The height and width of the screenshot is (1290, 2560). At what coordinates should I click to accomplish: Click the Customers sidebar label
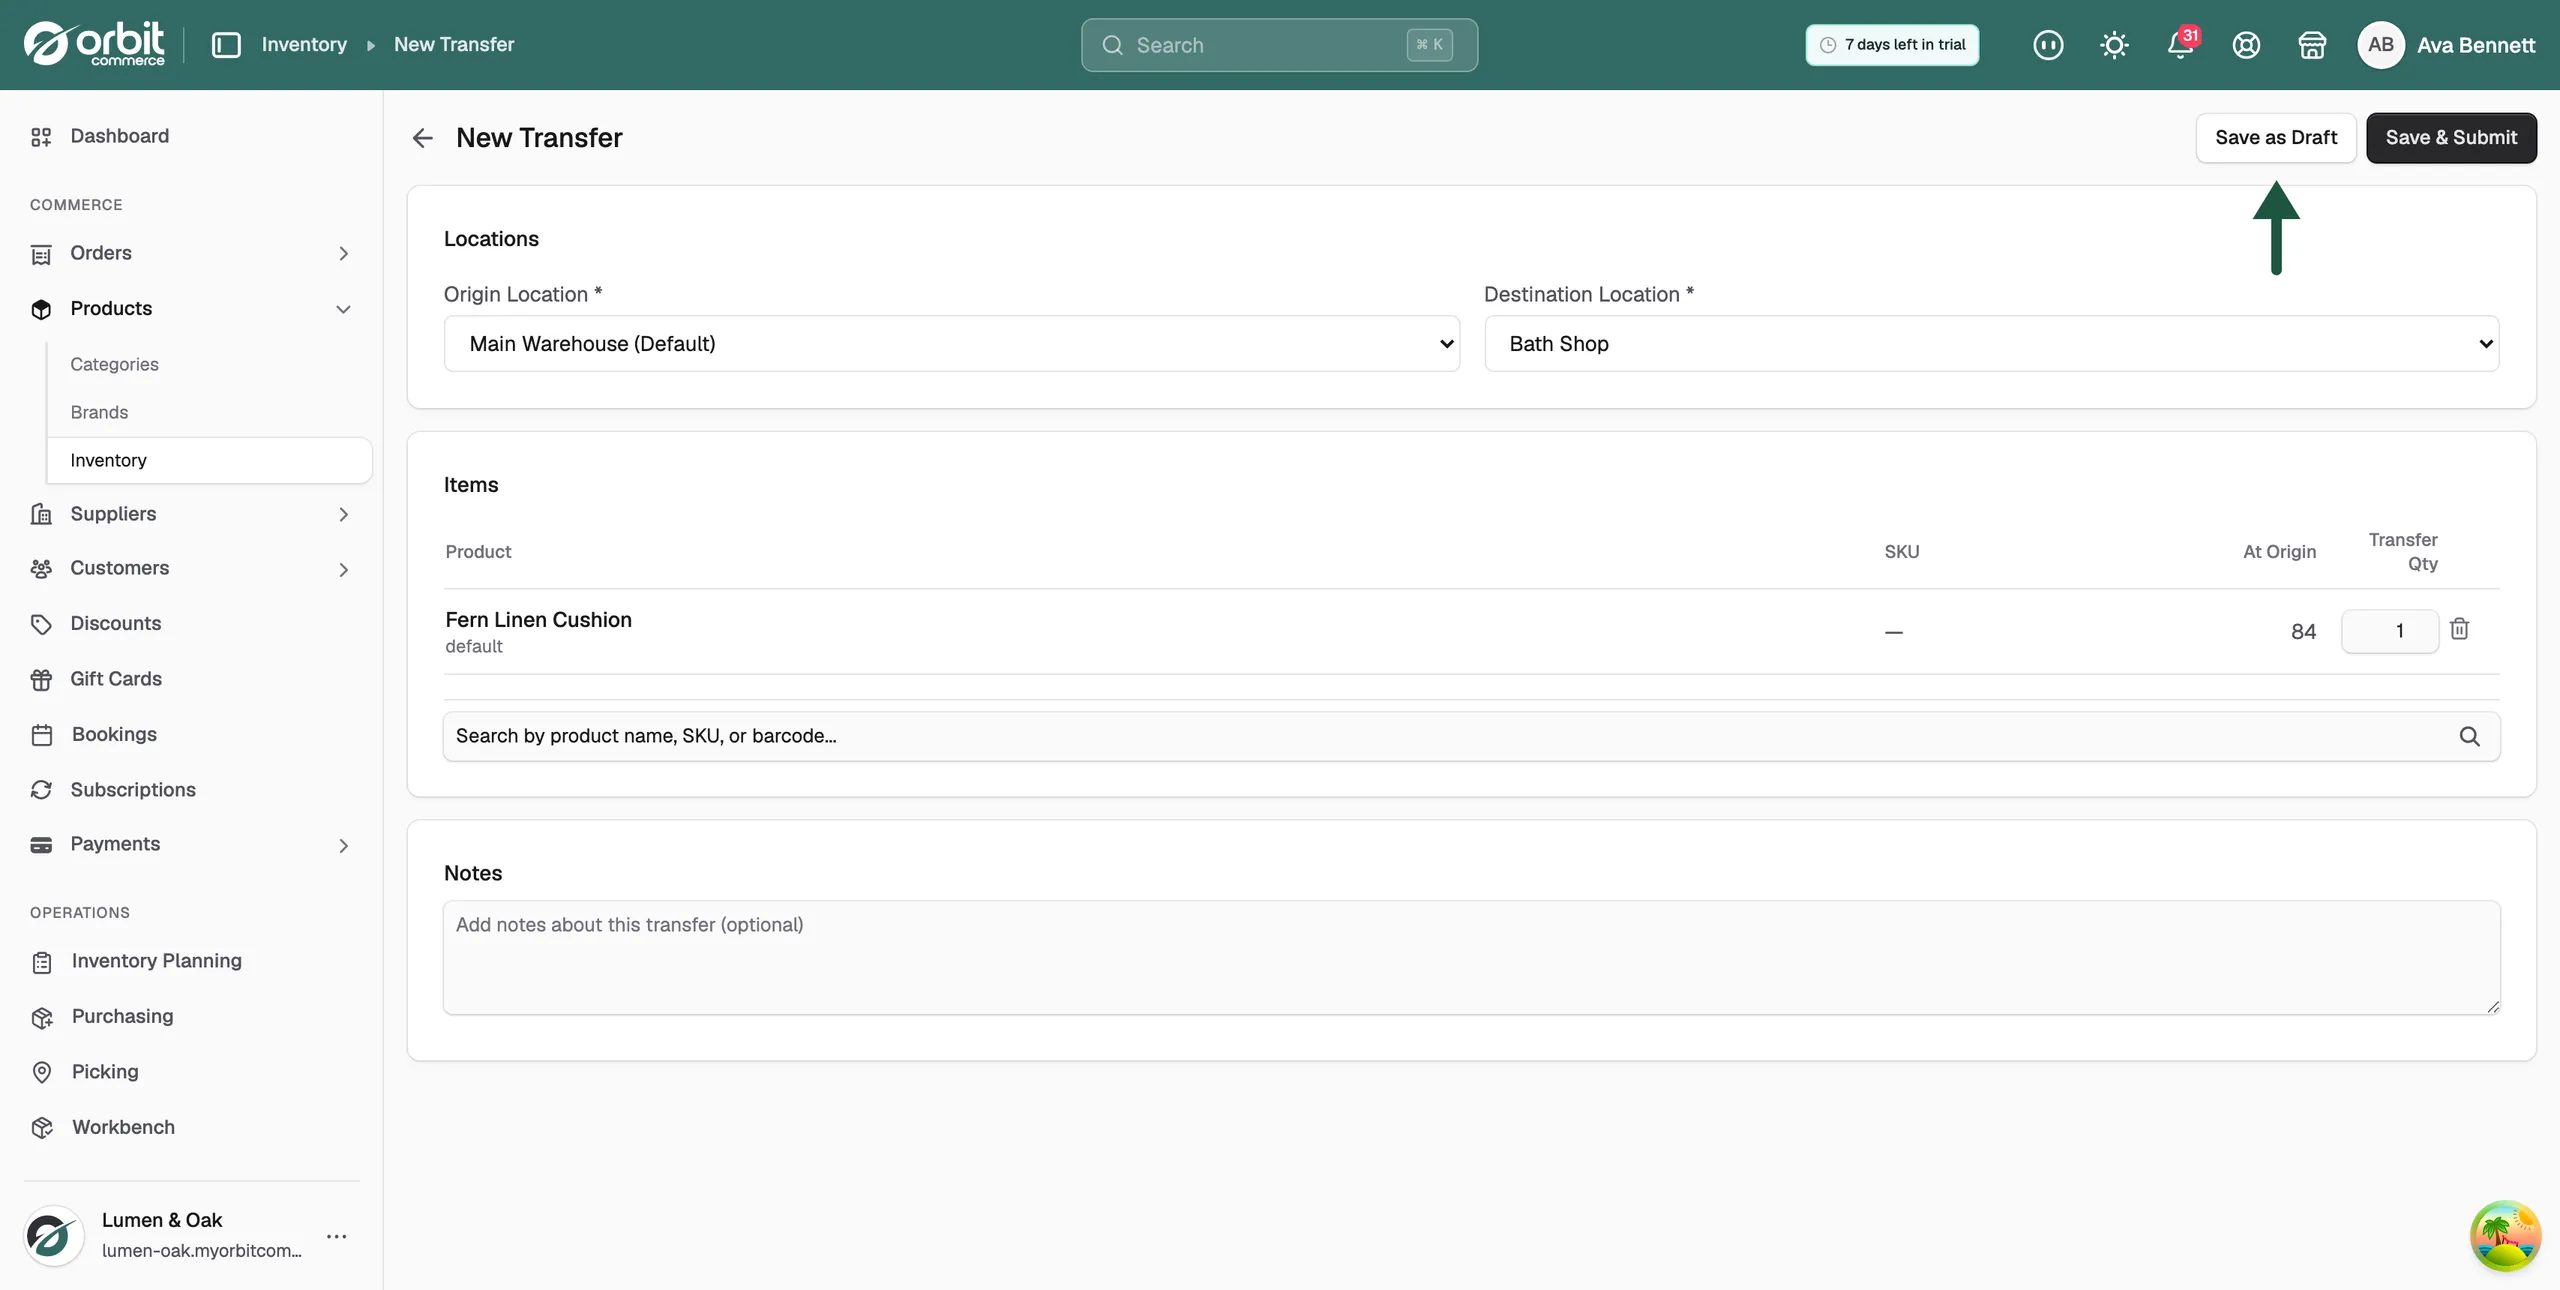coord(119,568)
